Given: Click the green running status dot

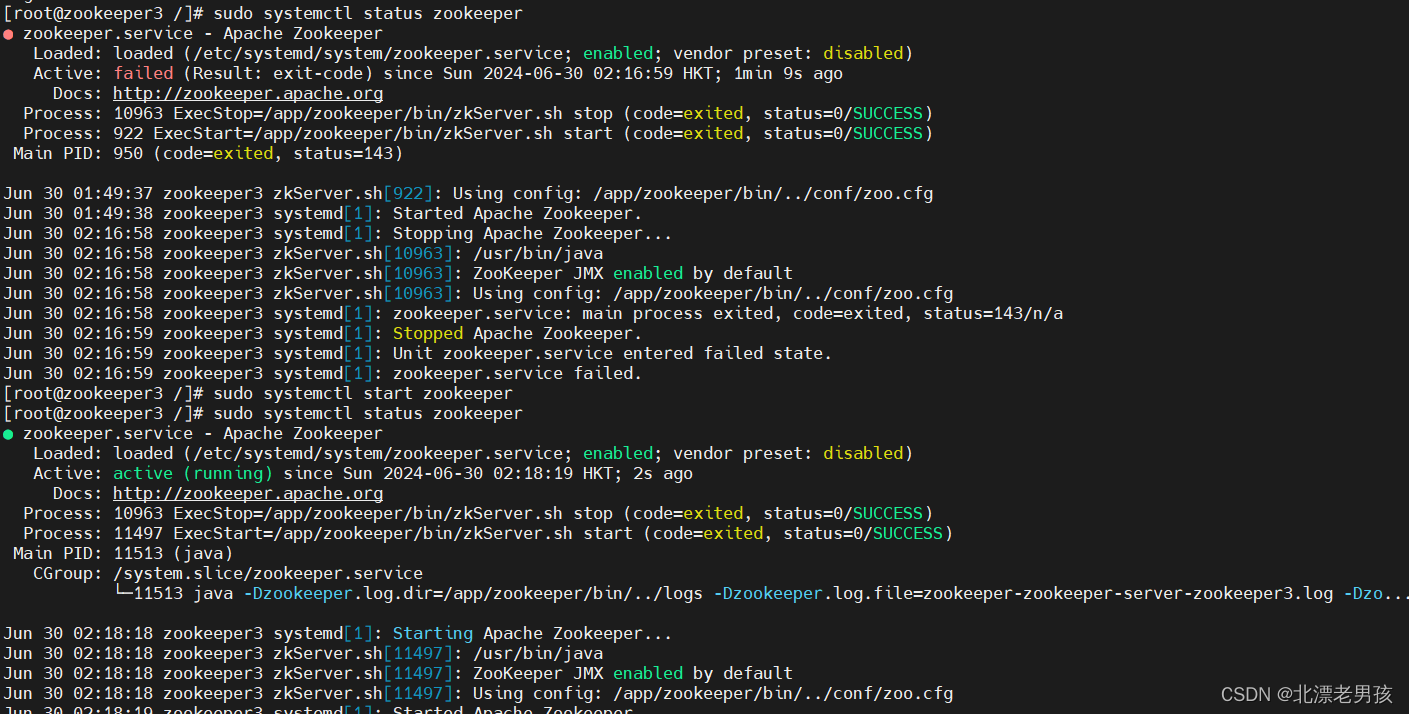Looking at the screenshot, I should coord(8,434).
